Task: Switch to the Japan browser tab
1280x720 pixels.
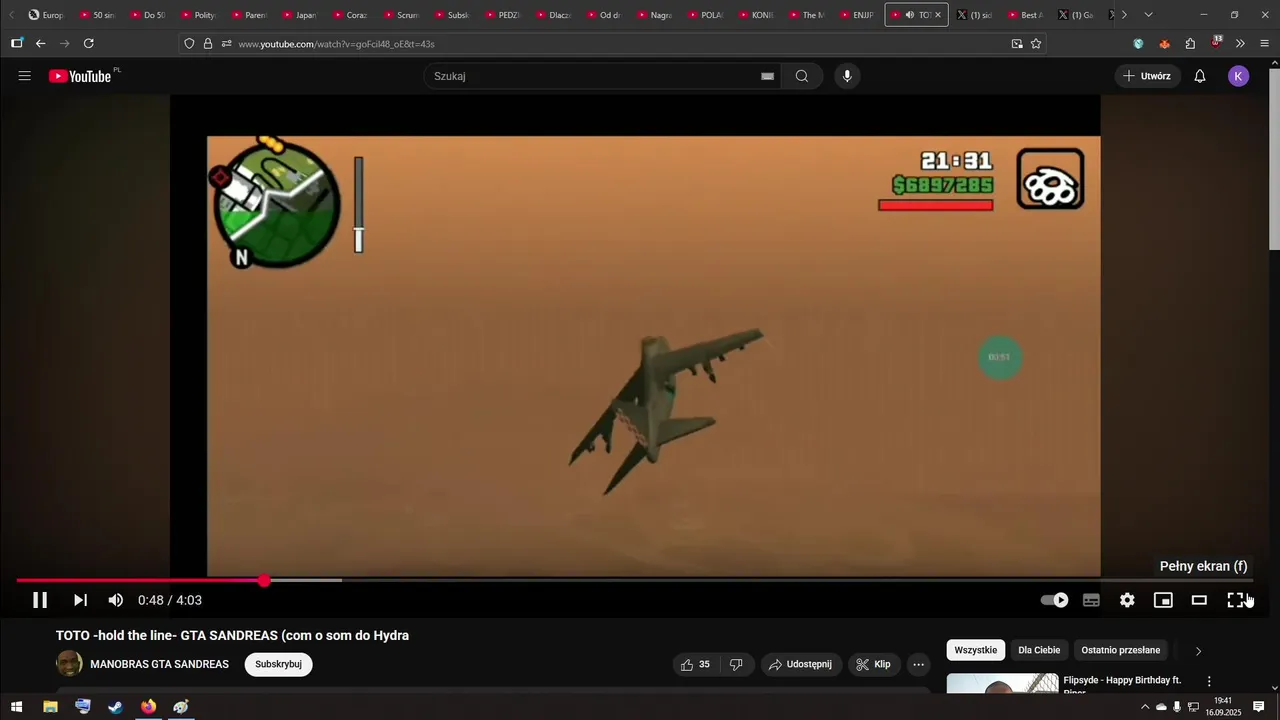Action: pos(297,15)
